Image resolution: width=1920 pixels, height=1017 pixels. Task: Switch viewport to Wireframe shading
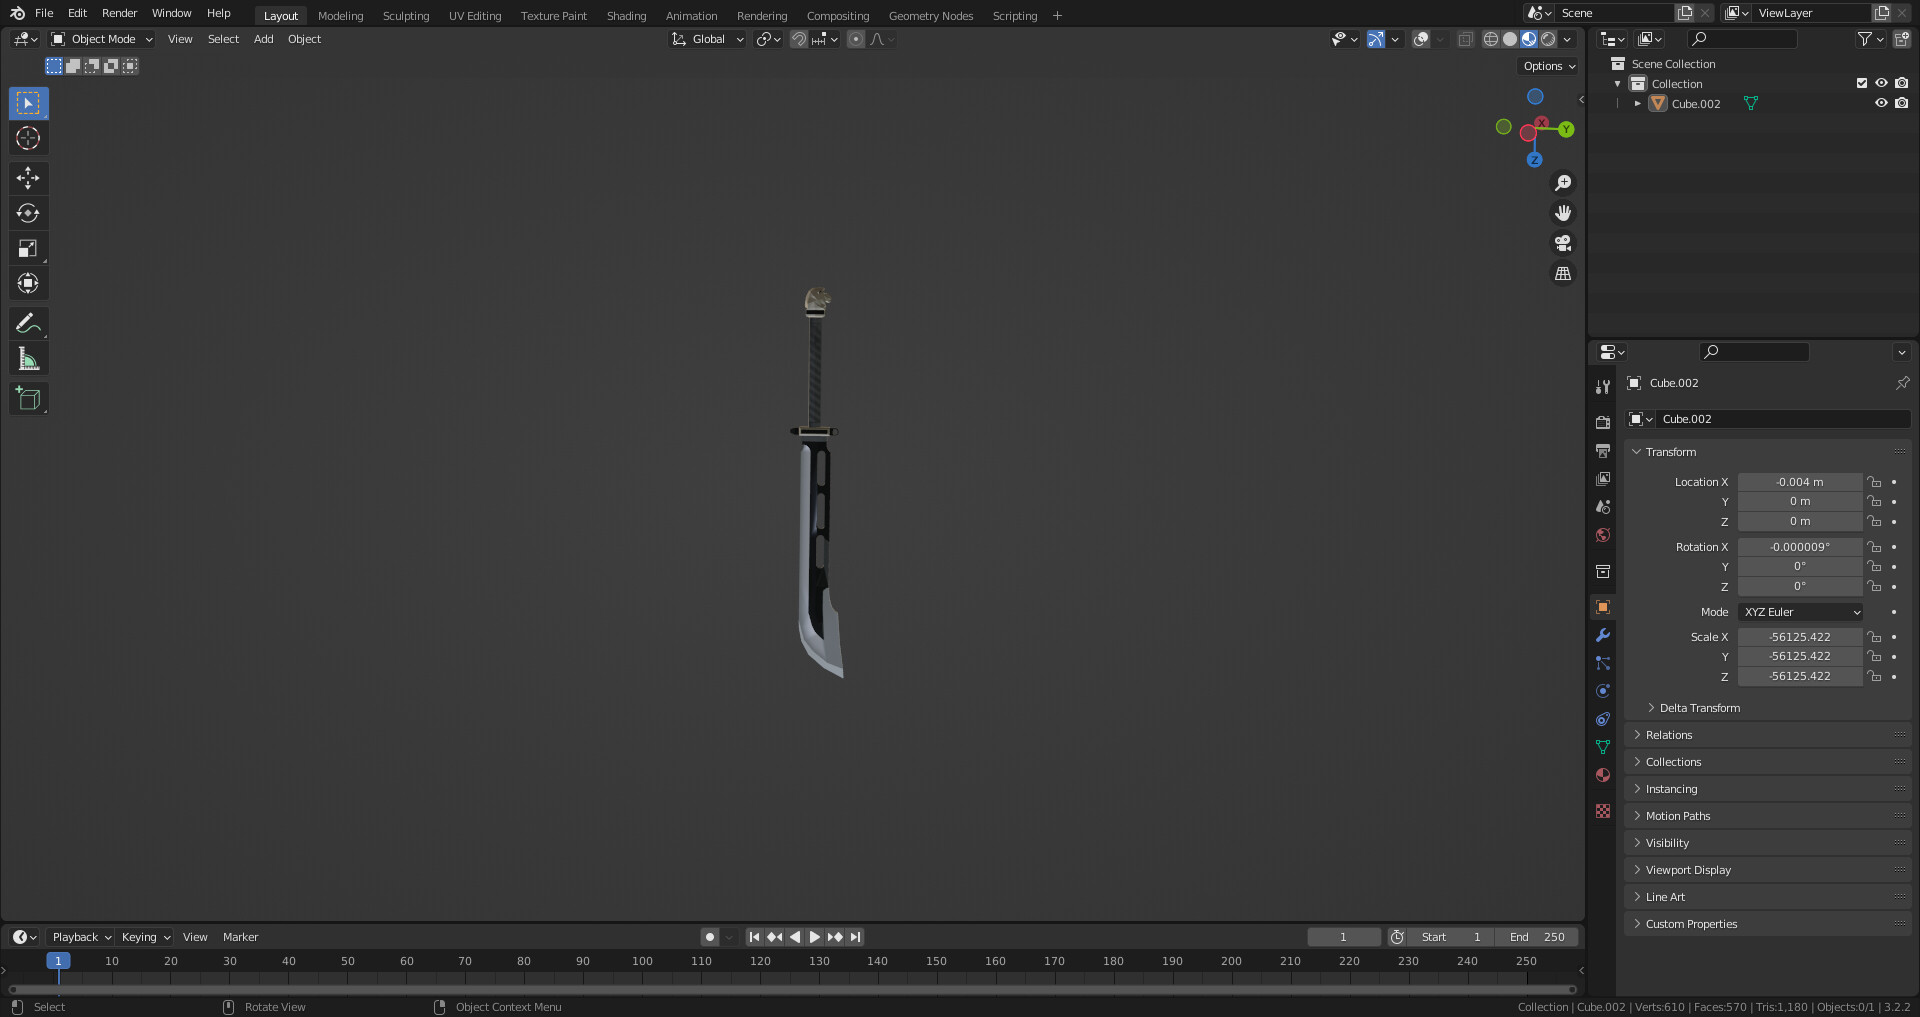pos(1489,39)
